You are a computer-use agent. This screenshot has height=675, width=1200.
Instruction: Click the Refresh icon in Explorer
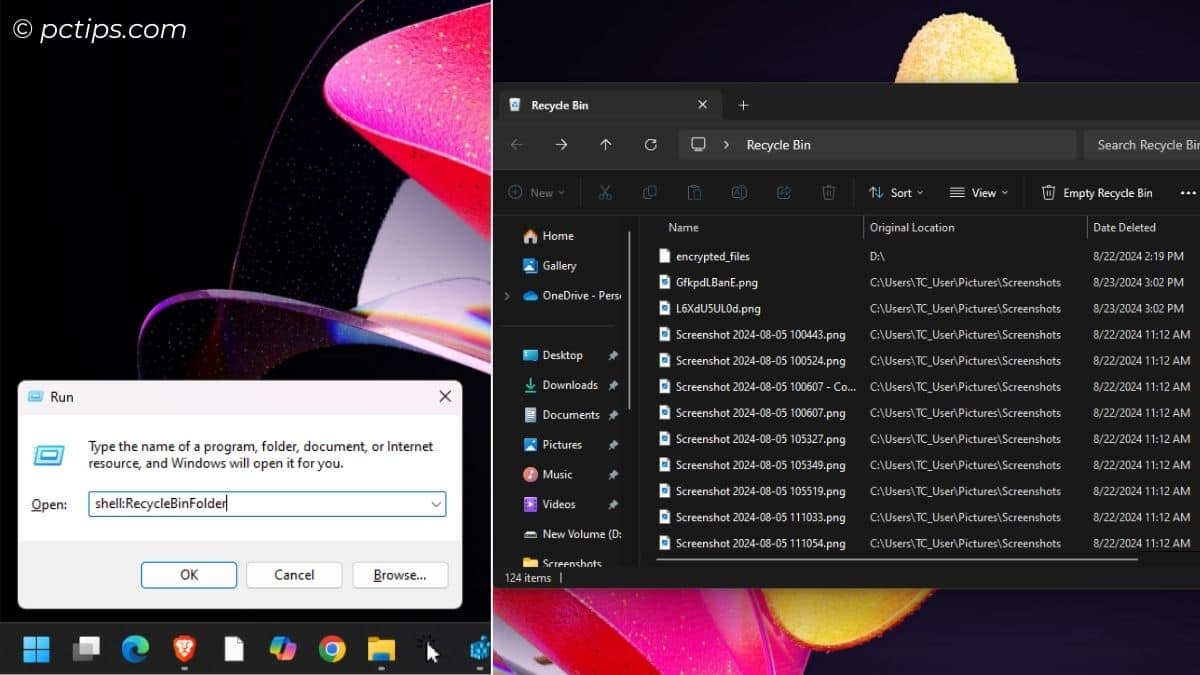click(650, 145)
